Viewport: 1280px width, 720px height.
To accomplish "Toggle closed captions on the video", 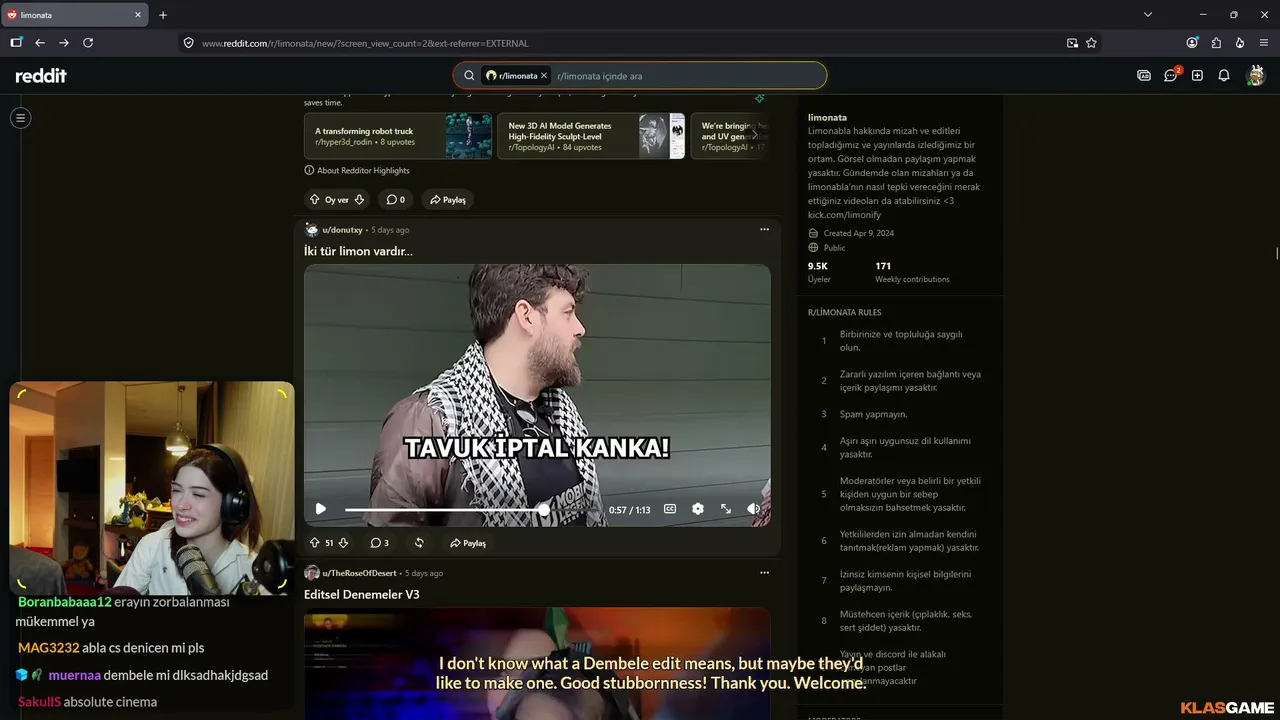I will (670, 509).
